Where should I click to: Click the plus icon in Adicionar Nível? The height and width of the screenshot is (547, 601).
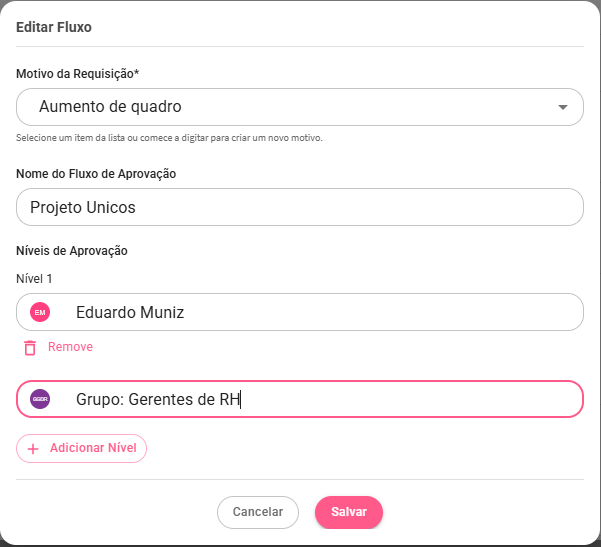pyautogui.click(x=33, y=449)
